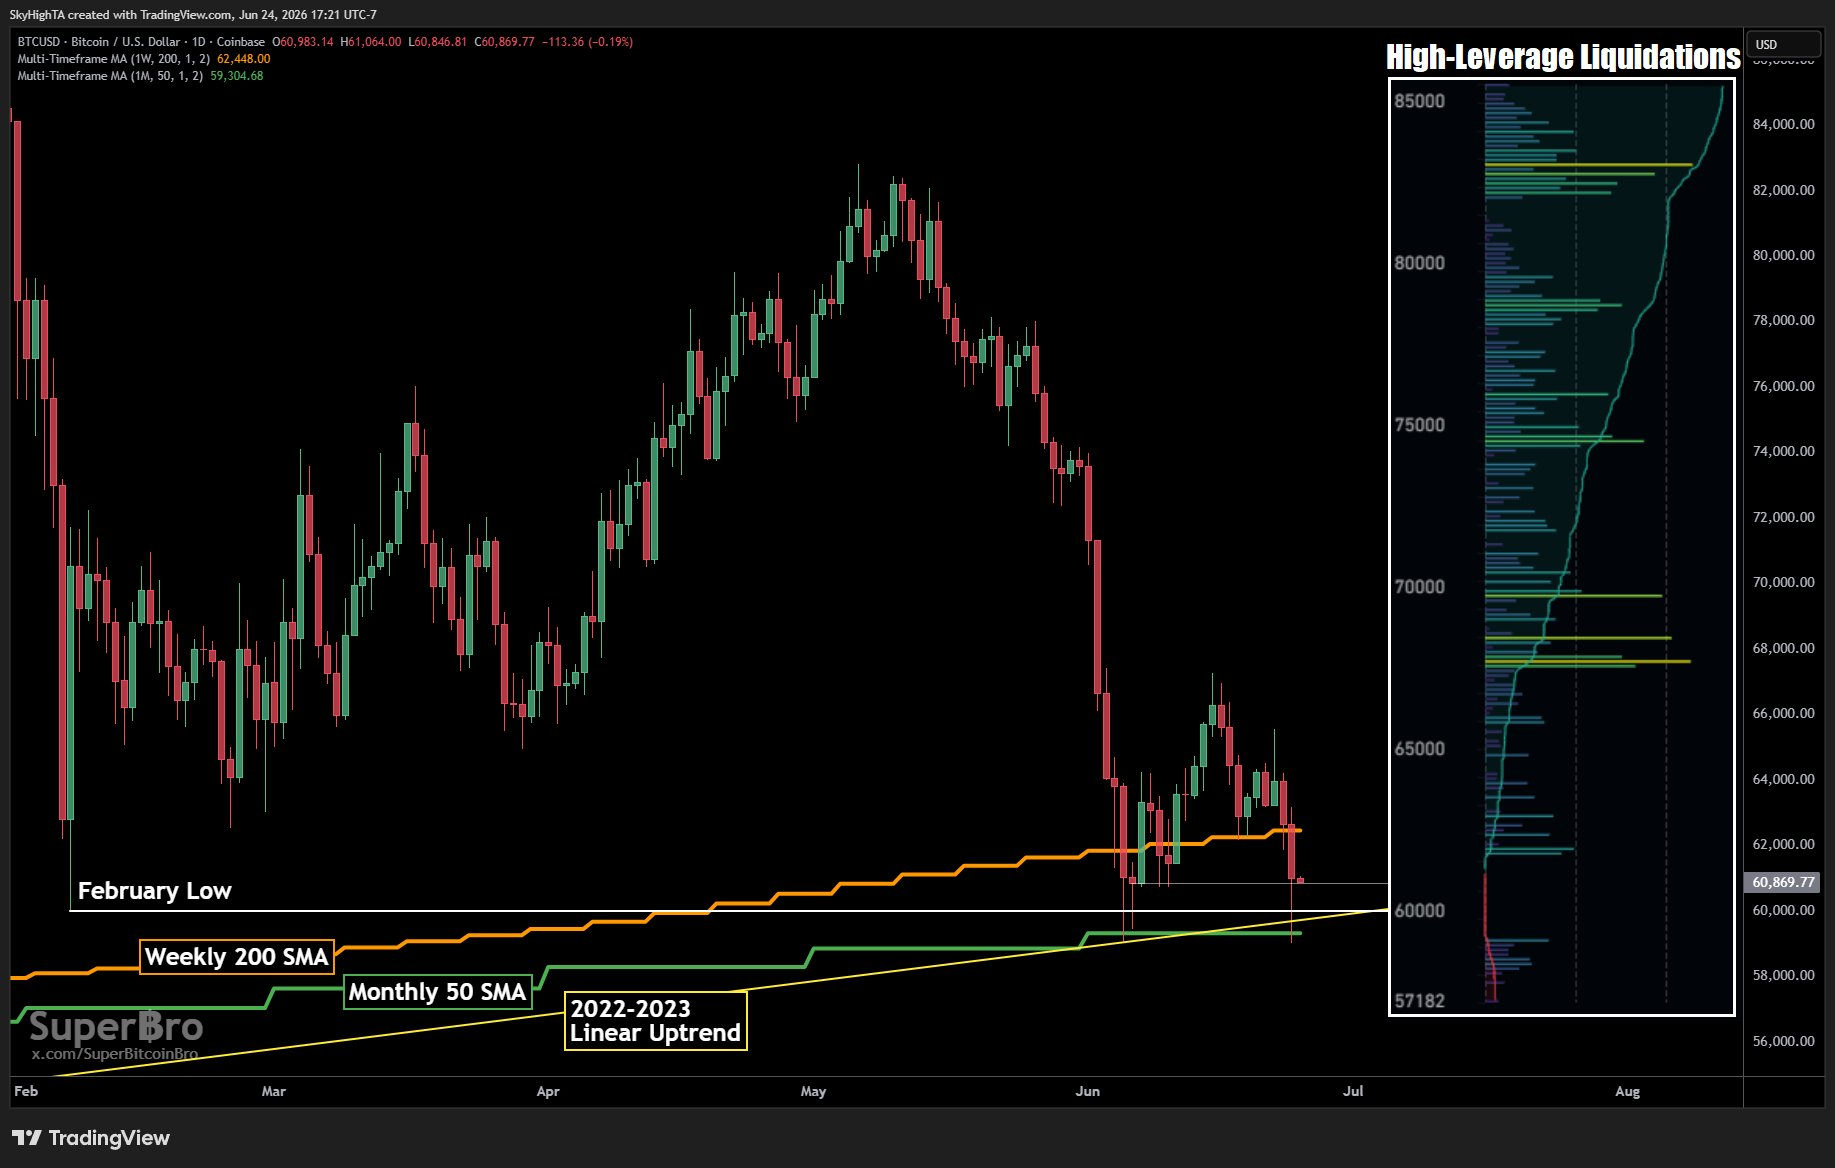Click the TradingView logo at bottom left
Screen dimensions: 1835x1168
pyautogui.click(x=91, y=1138)
